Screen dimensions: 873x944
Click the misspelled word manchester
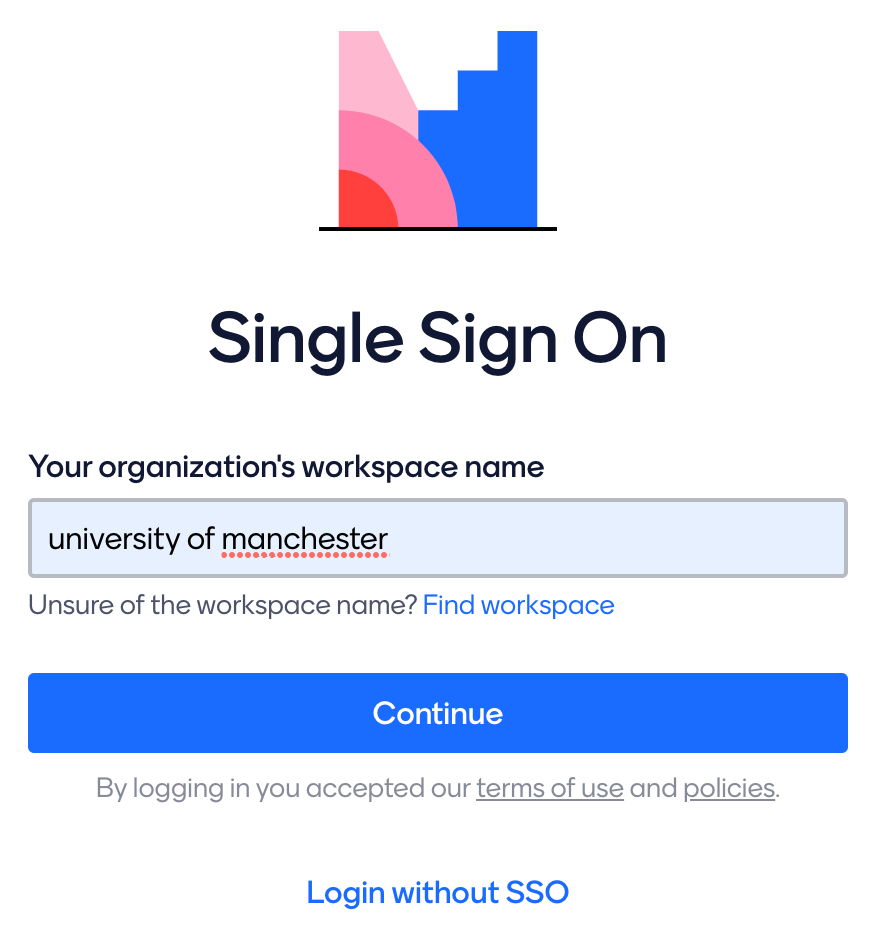[304, 538]
